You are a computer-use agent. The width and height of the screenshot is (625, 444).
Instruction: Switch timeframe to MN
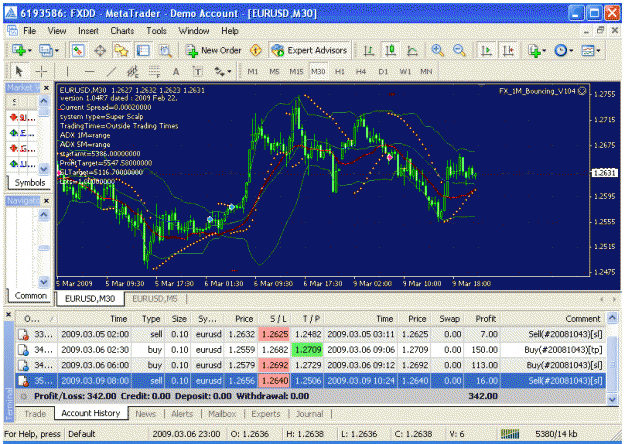click(426, 72)
